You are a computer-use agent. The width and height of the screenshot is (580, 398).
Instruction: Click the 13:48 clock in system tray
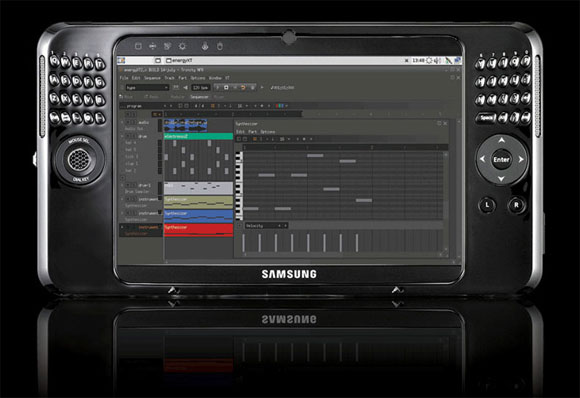[418, 60]
